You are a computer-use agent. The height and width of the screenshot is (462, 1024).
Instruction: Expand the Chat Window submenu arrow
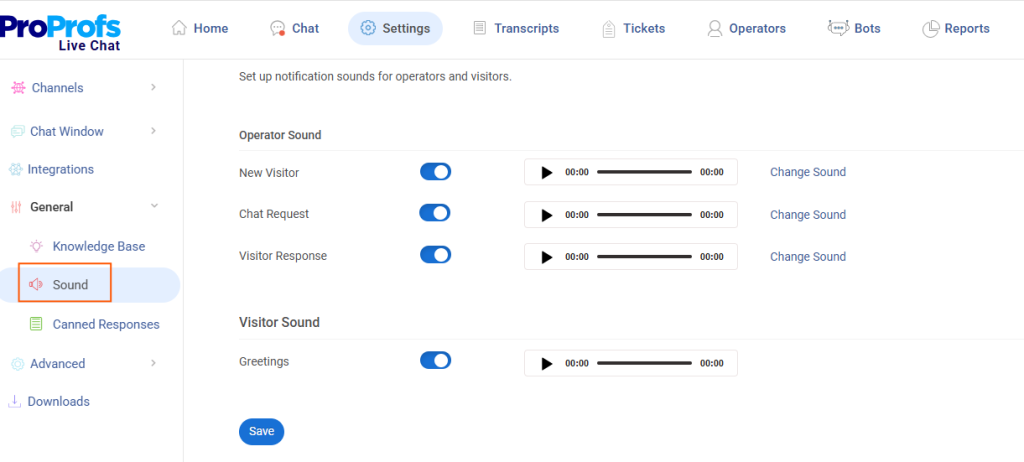pos(153,131)
